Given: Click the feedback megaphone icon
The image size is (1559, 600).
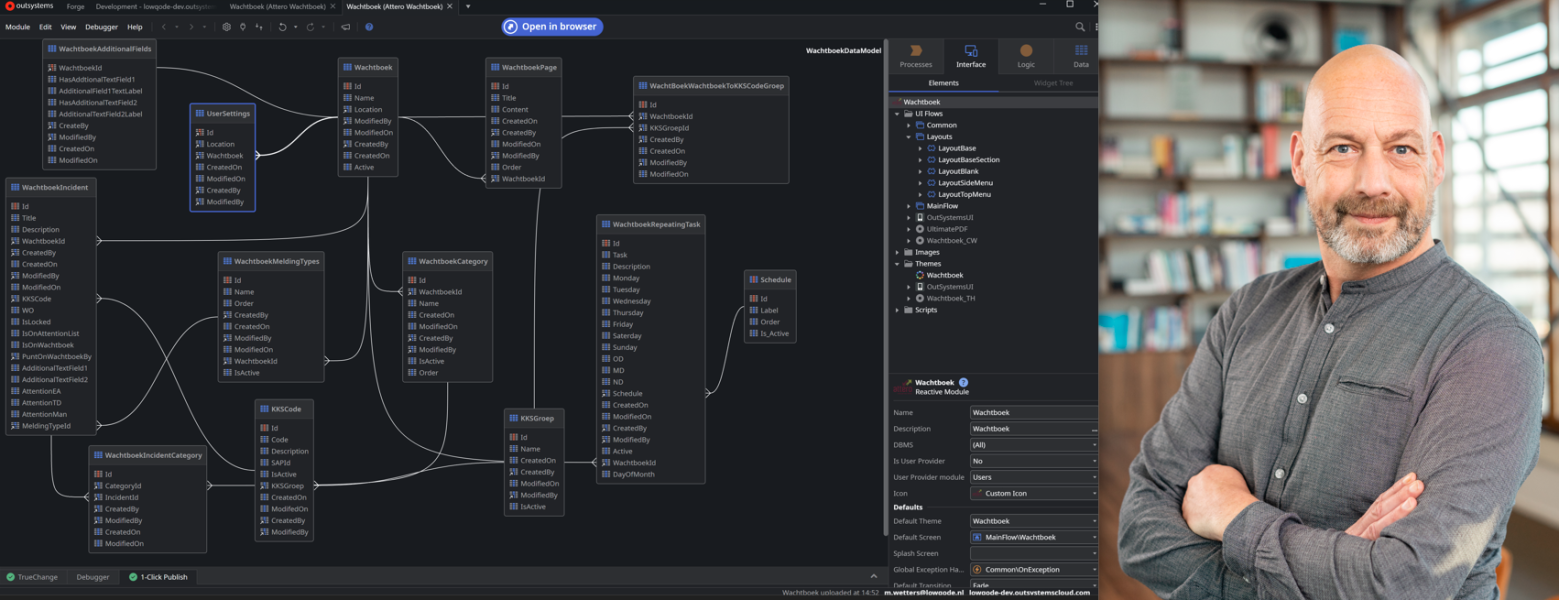Looking at the screenshot, I should 346,27.
